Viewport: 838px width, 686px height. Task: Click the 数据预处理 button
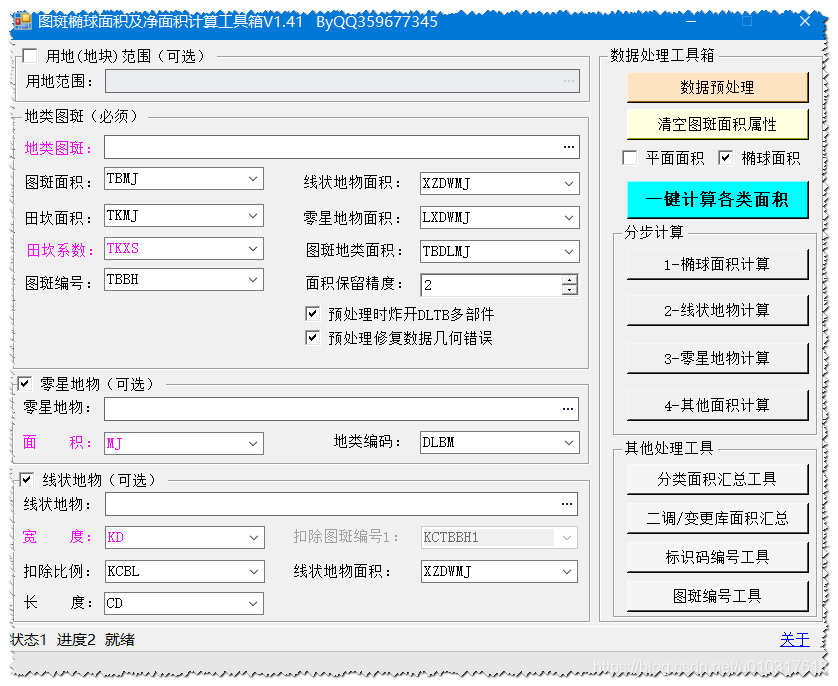(x=717, y=87)
